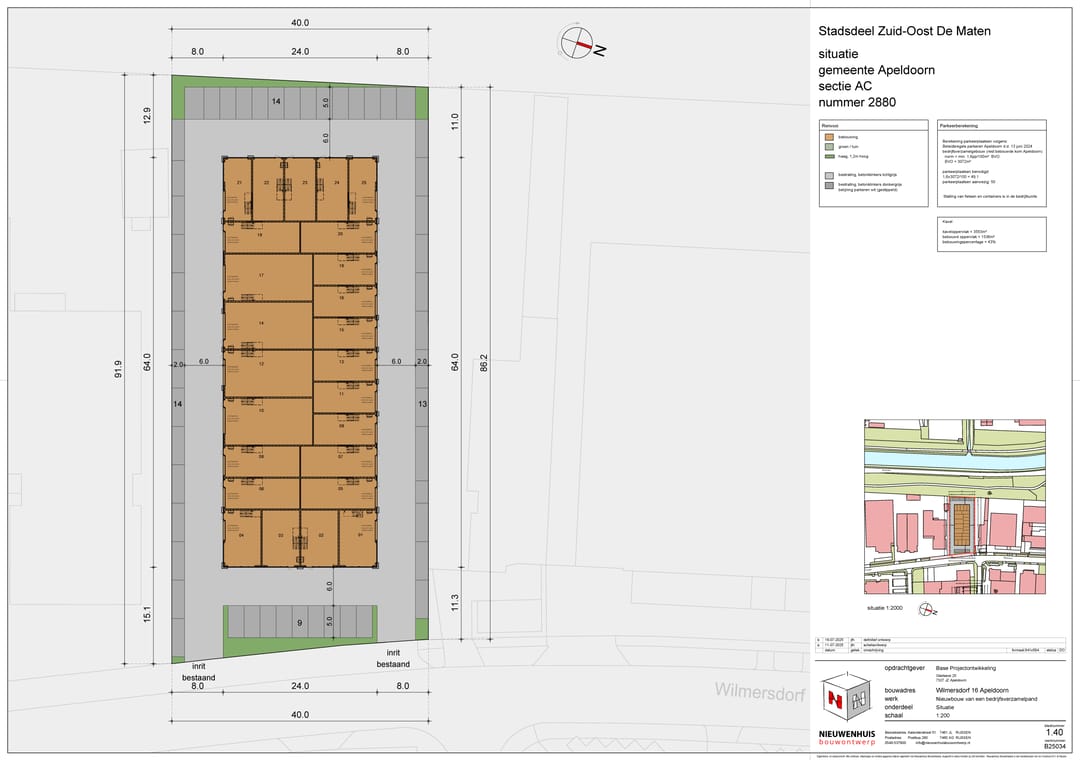Viewport: 1080px width, 760px height.
Task: Click the orange bebouwing legend swatch
Action: click(x=829, y=136)
